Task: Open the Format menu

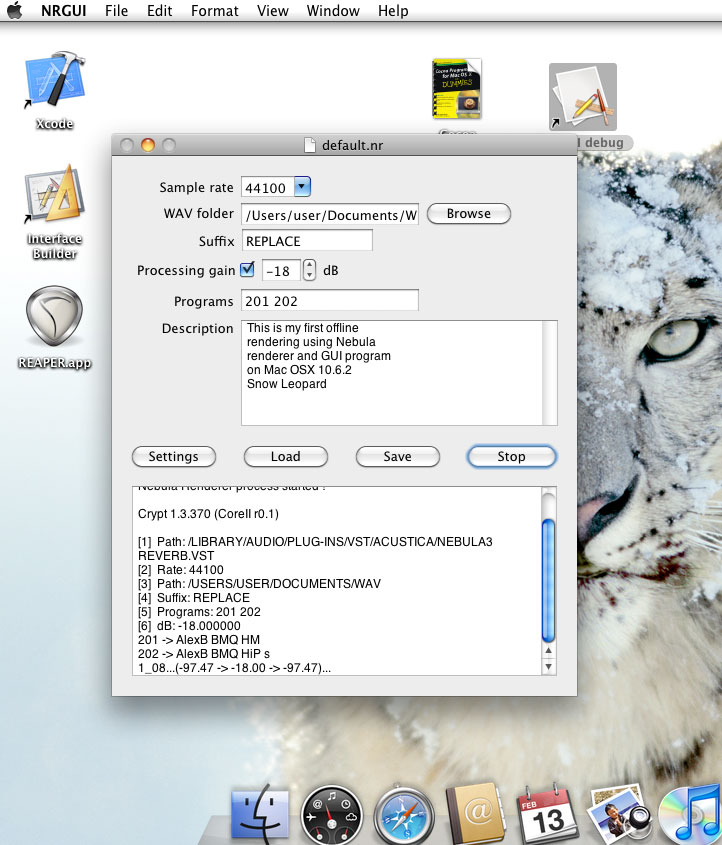Action: pyautogui.click(x=215, y=11)
